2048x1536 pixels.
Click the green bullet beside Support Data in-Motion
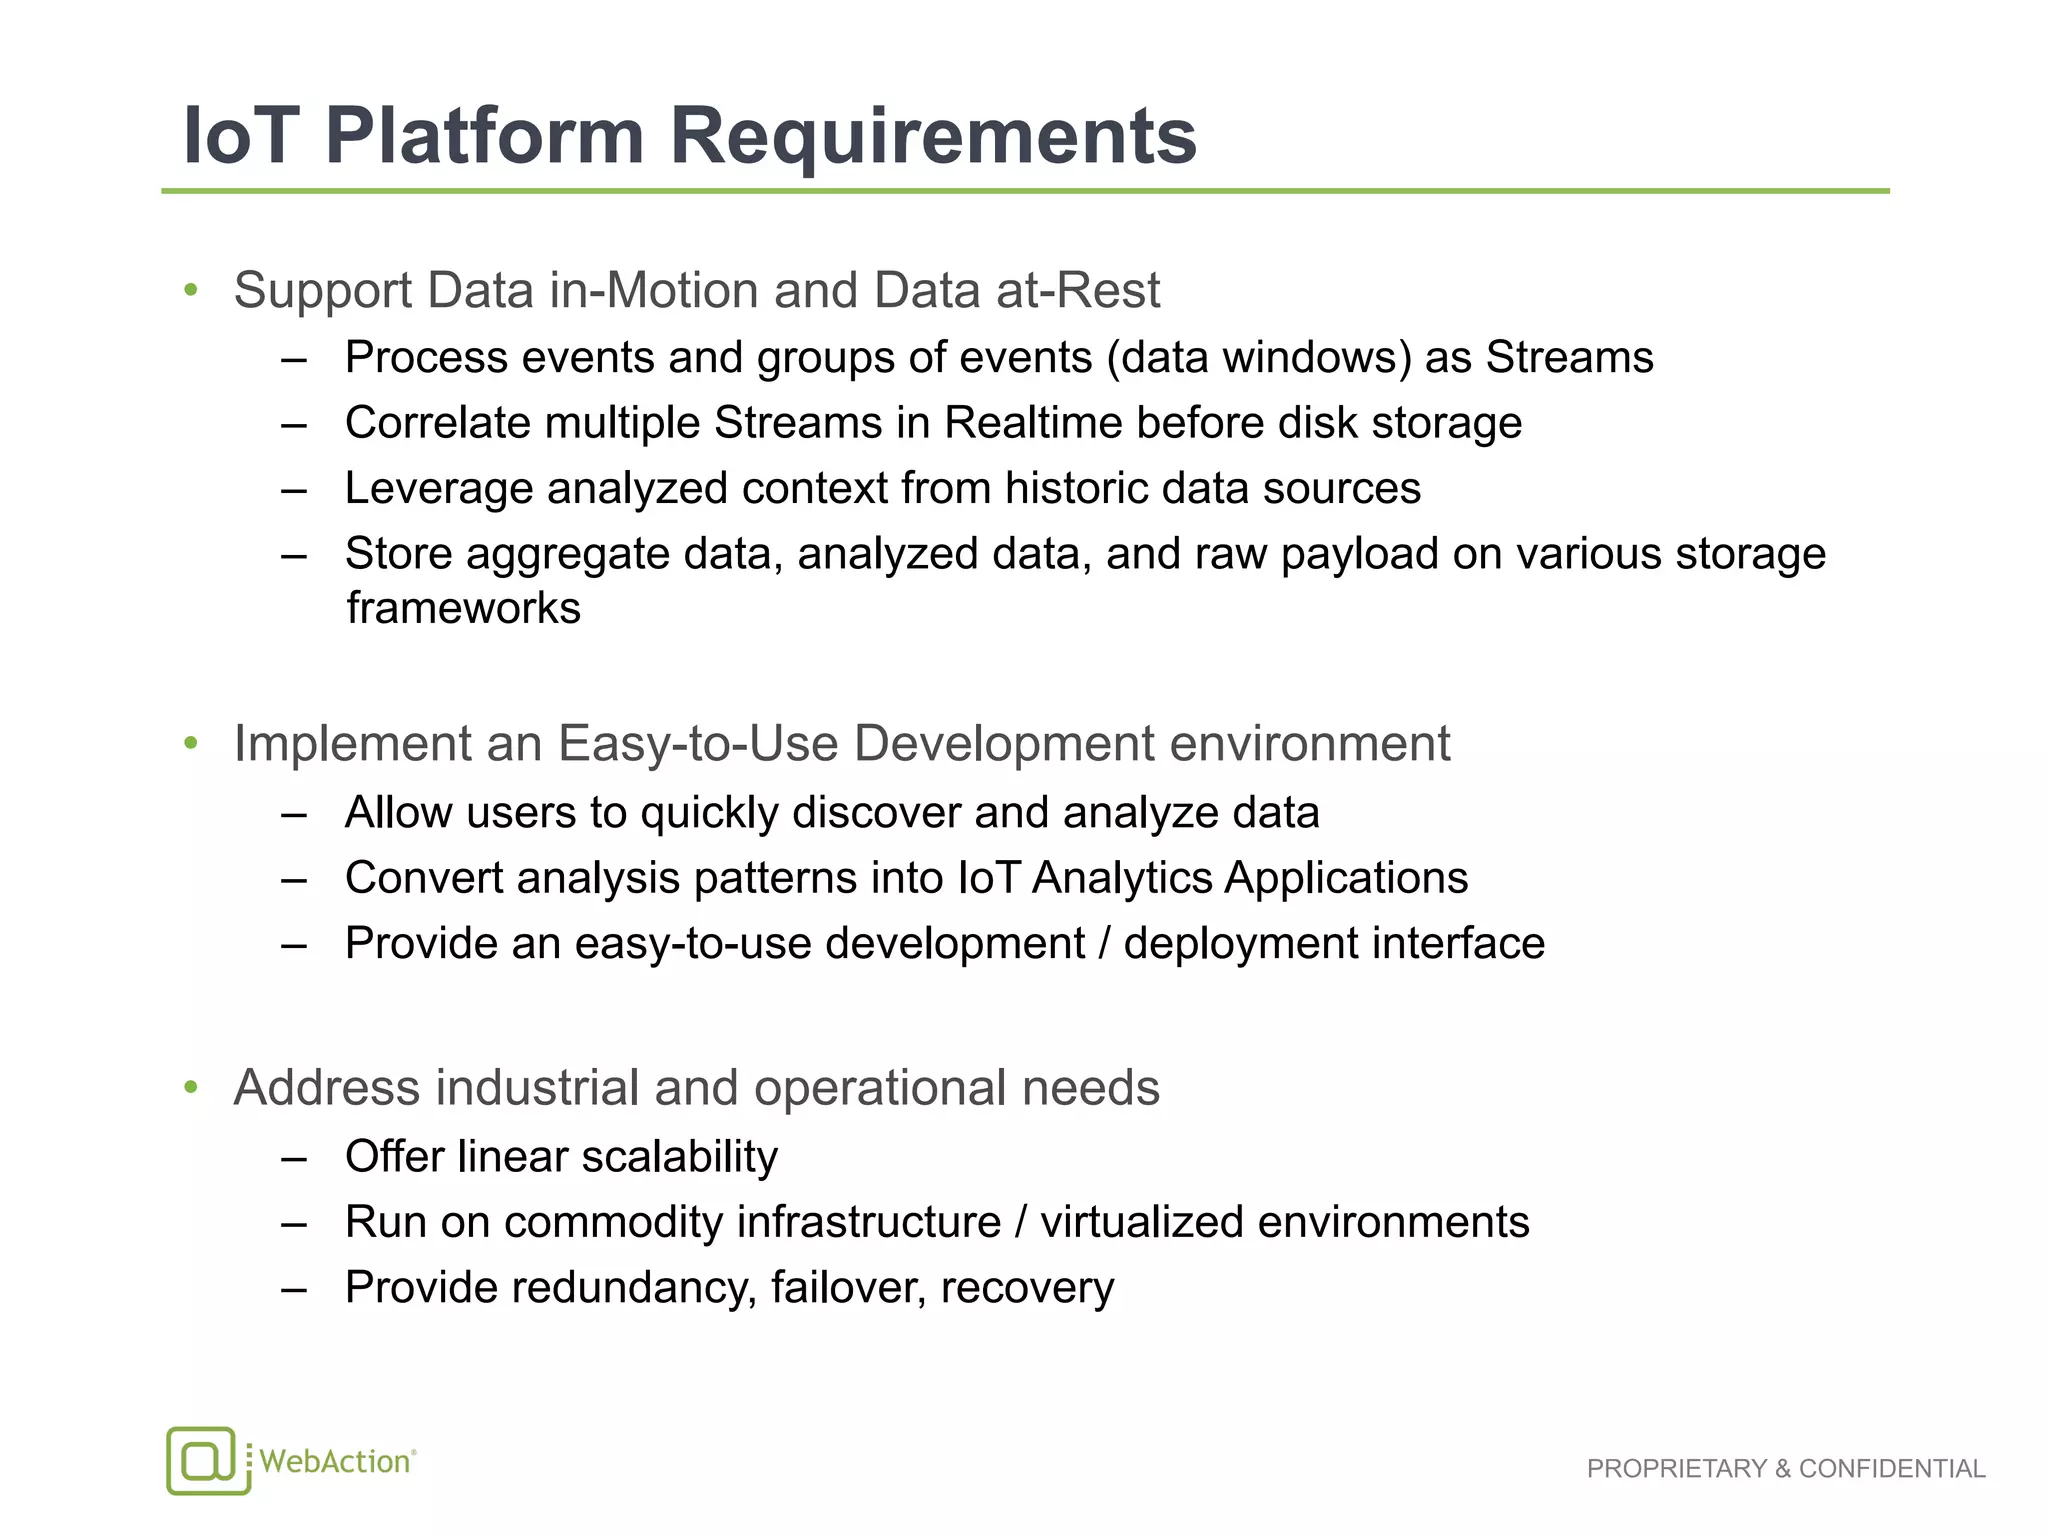pyautogui.click(x=191, y=291)
